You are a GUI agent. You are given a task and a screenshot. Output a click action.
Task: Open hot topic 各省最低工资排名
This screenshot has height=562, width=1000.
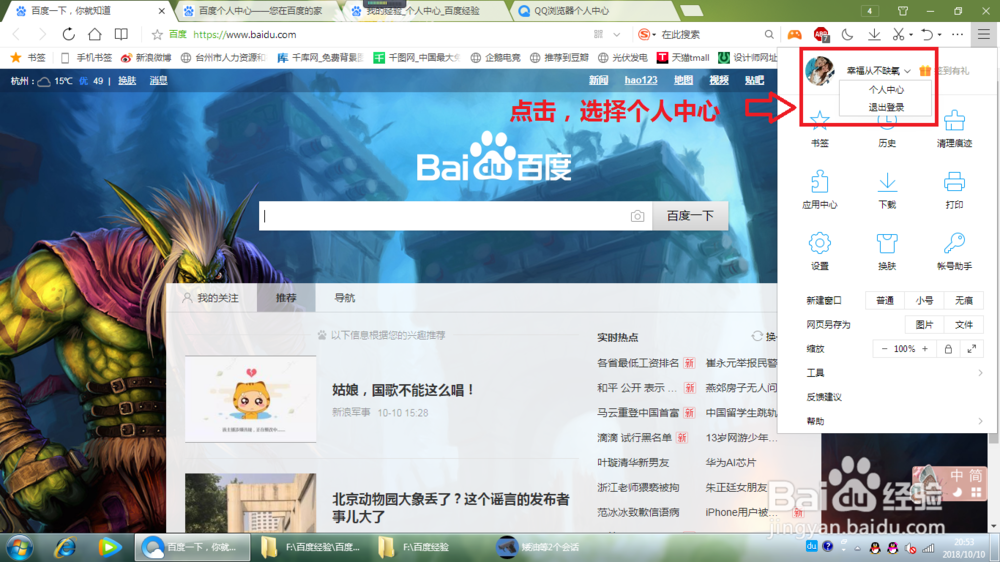(x=638, y=363)
